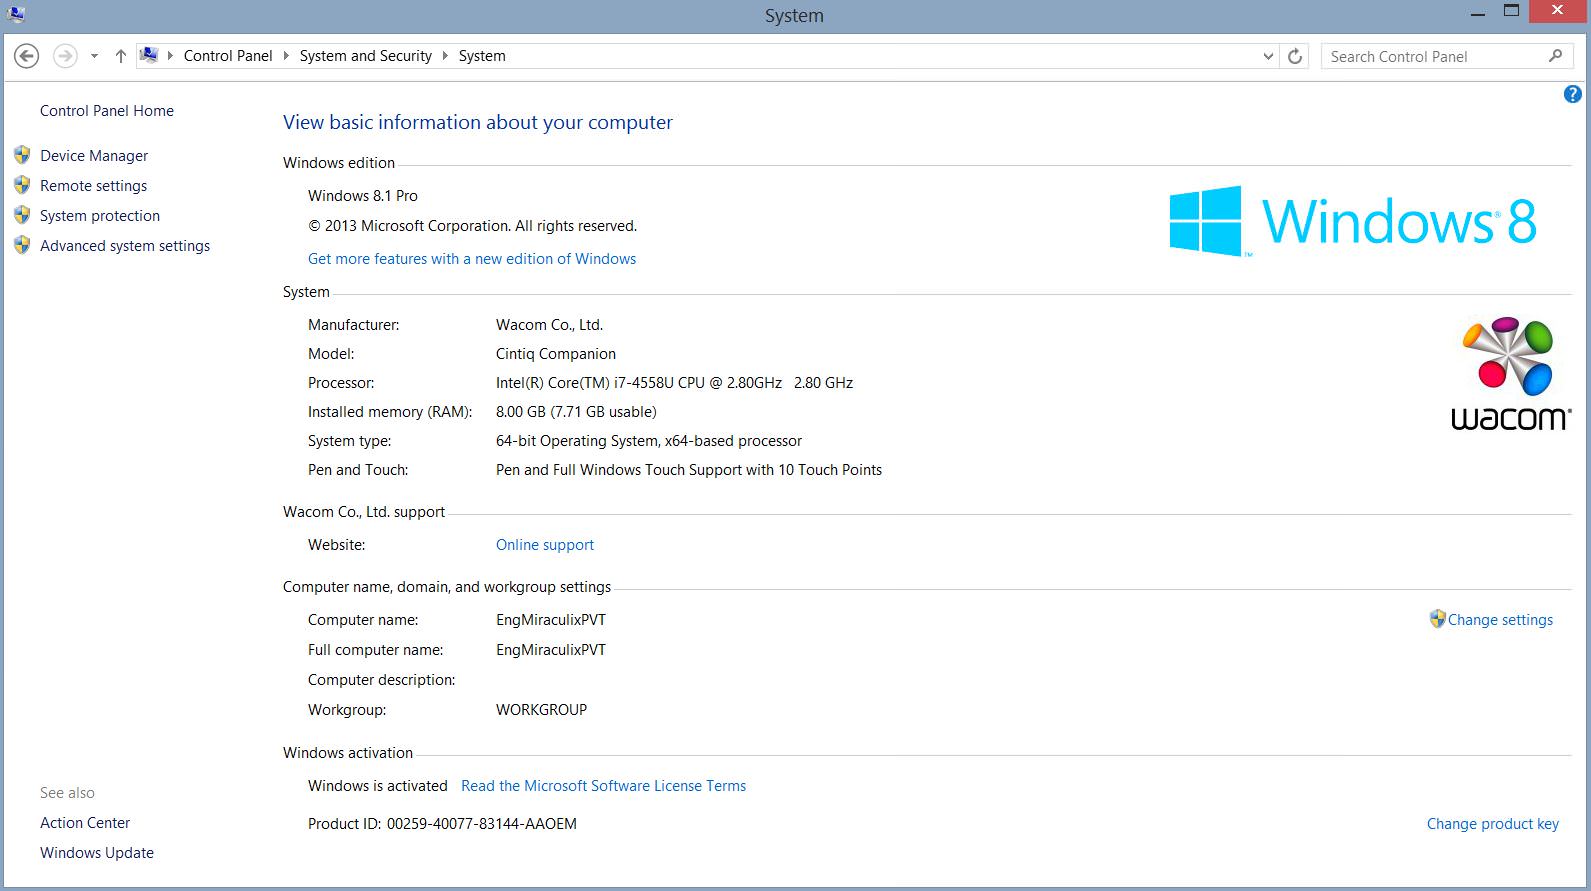
Task: Click Change settings for computer name
Action: (x=1500, y=620)
